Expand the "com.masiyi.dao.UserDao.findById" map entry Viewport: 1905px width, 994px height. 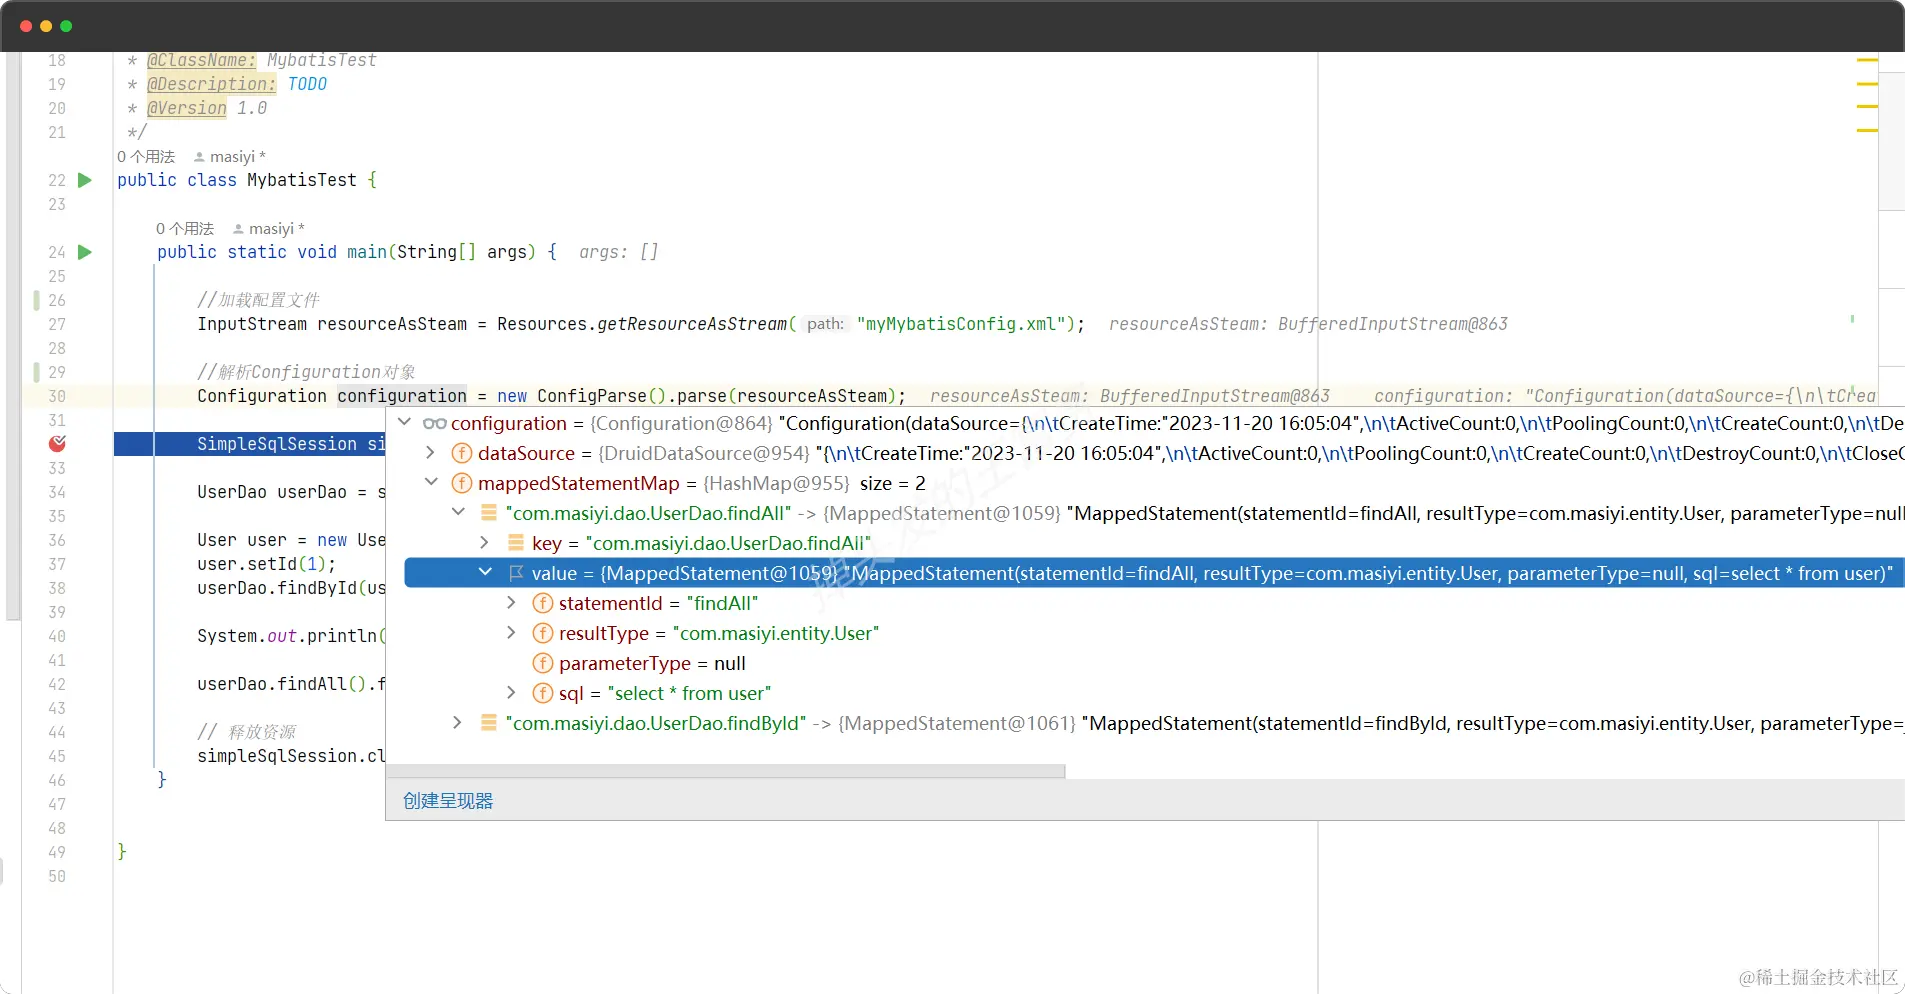point(458,723)
